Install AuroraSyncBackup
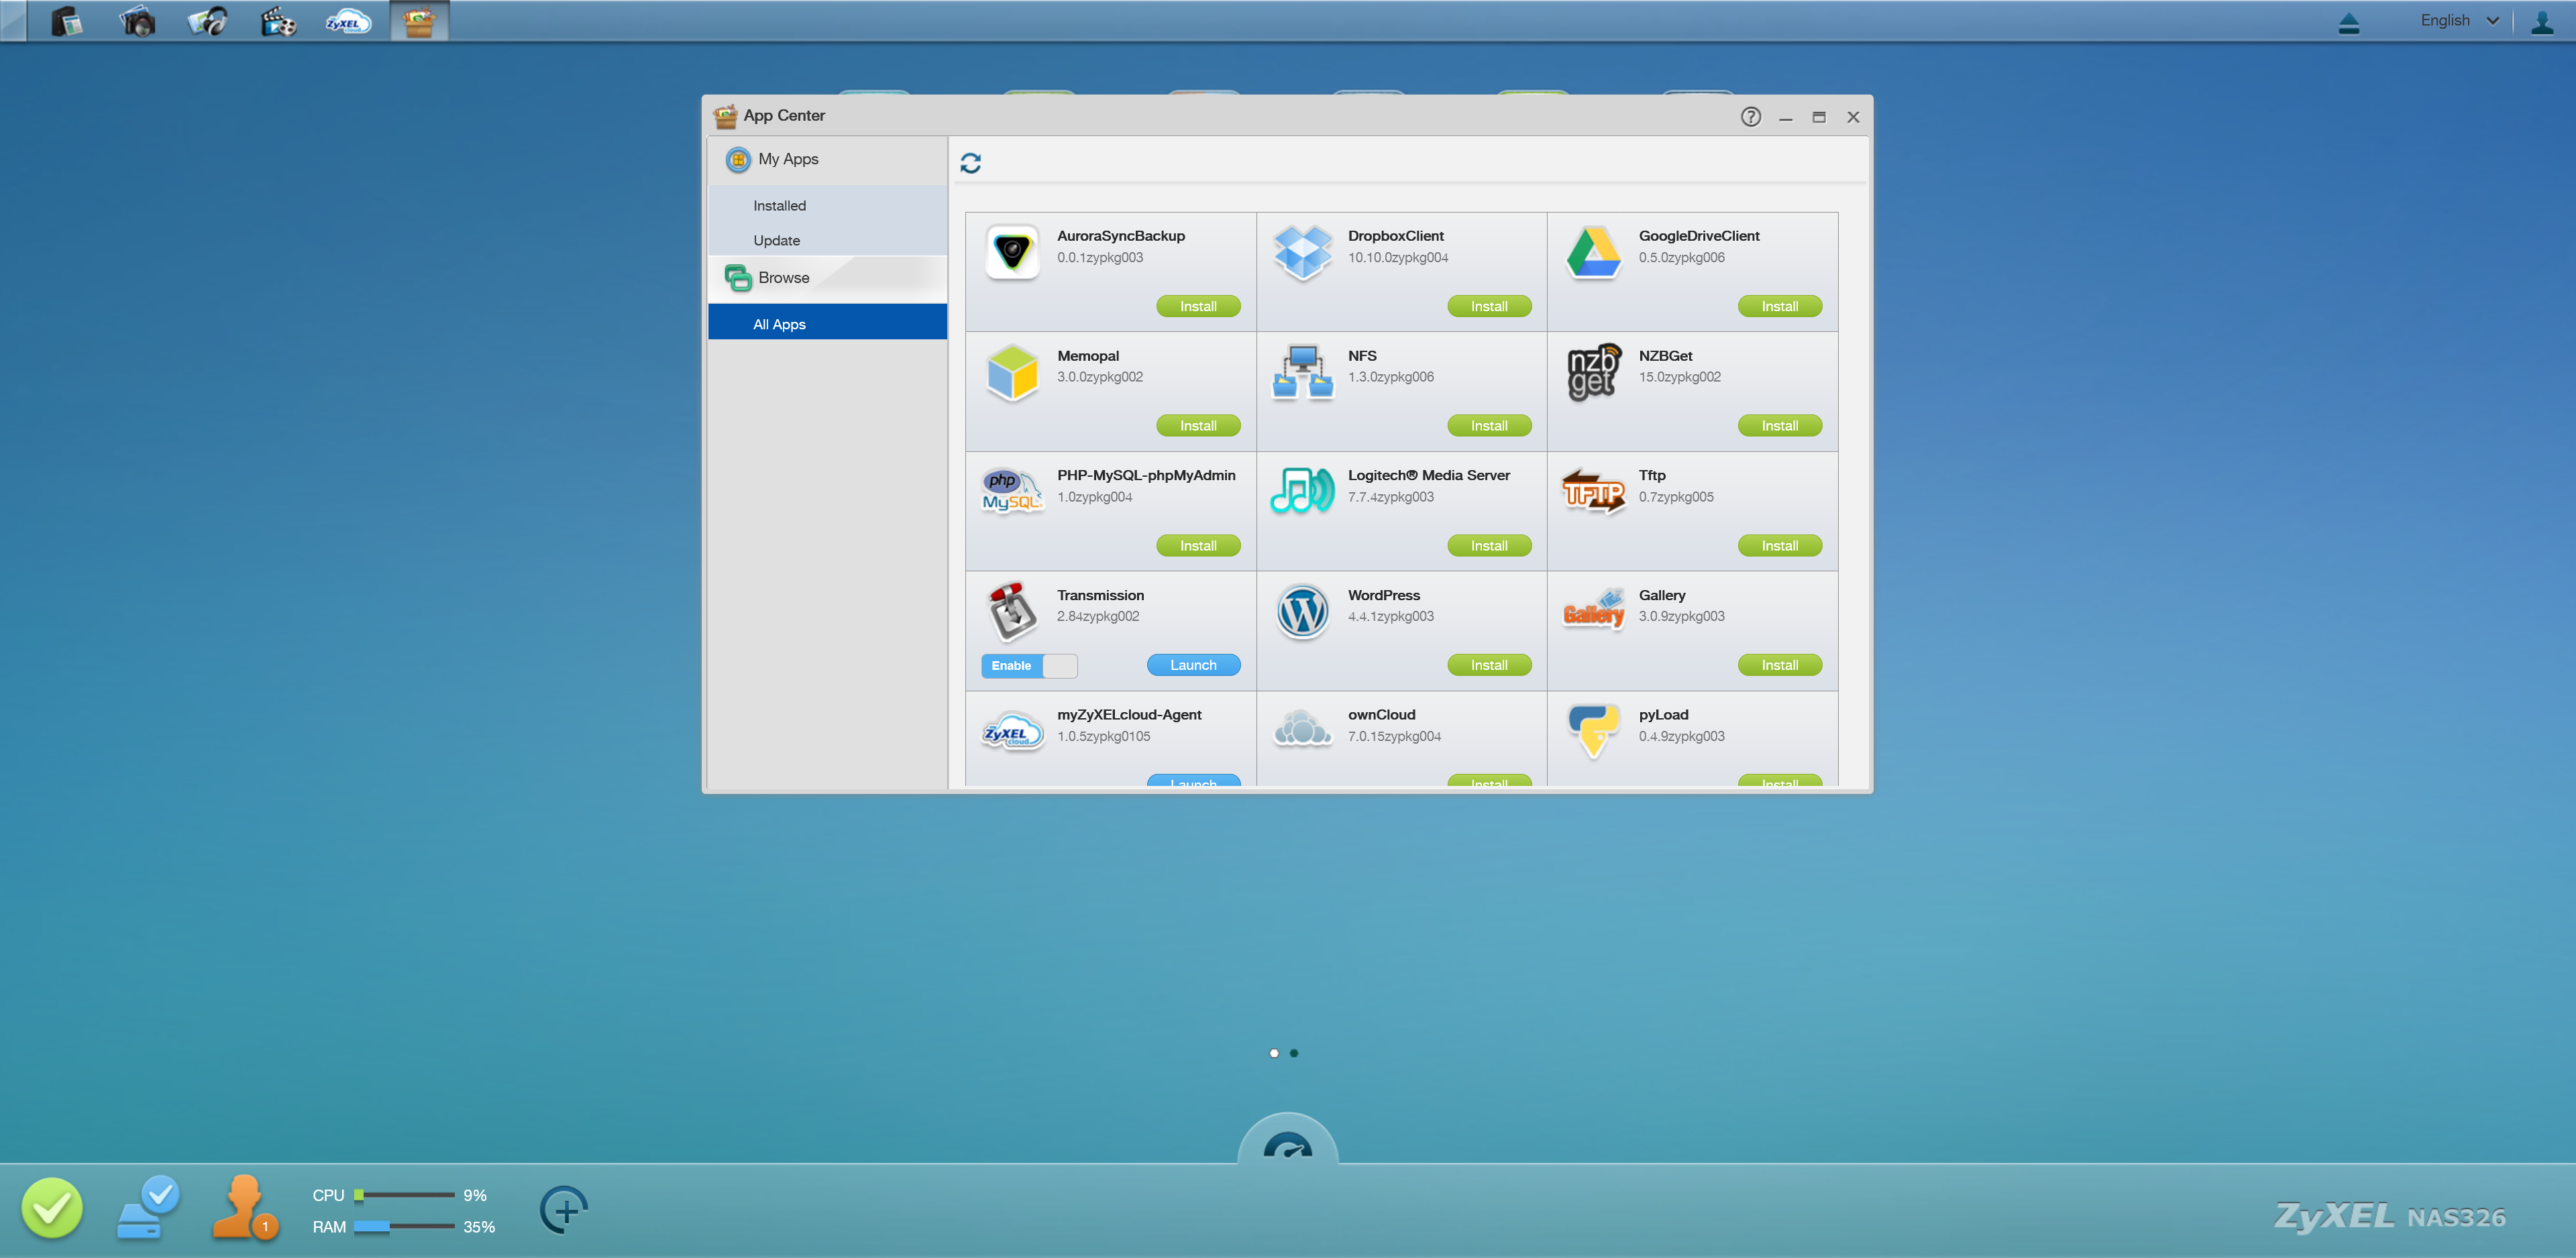The height and width of the screenshot is (1258, 2576). (1198, 306)
